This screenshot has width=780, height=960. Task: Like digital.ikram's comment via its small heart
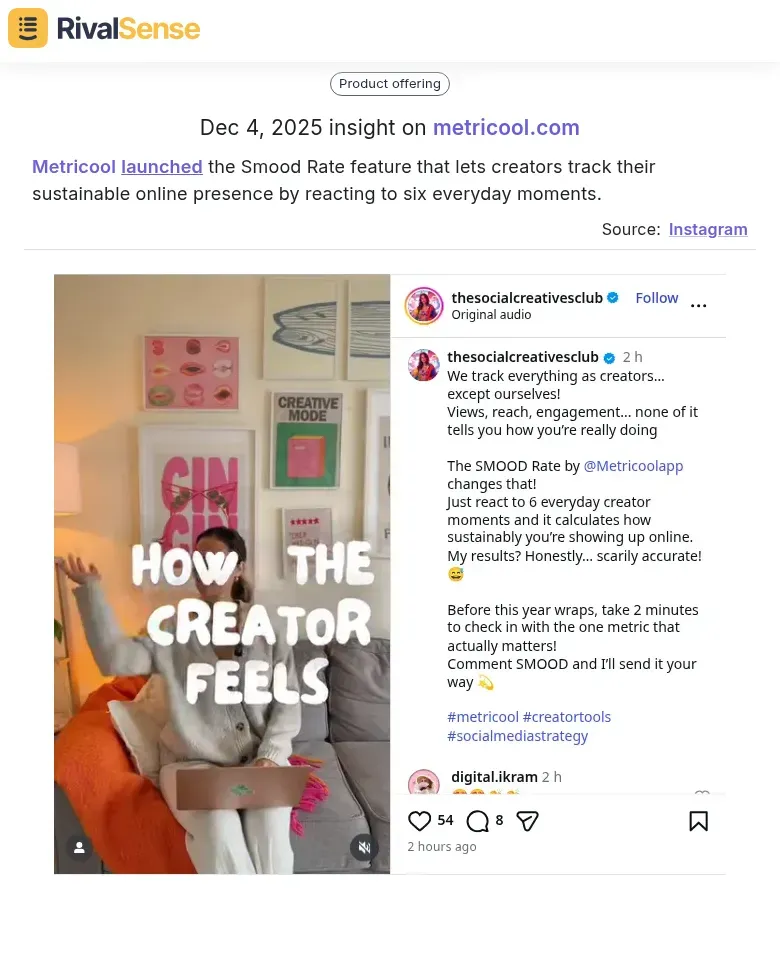point(702,796)
